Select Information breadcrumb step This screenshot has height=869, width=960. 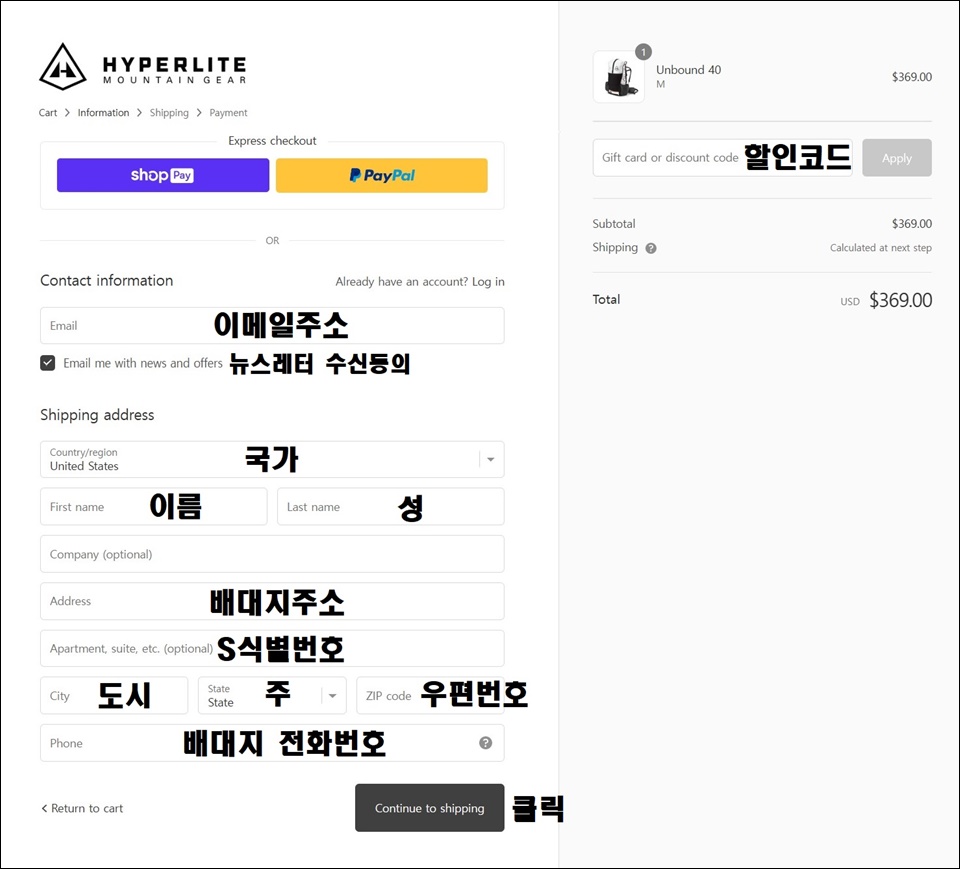pyautogui.click(x=103, y=113)
